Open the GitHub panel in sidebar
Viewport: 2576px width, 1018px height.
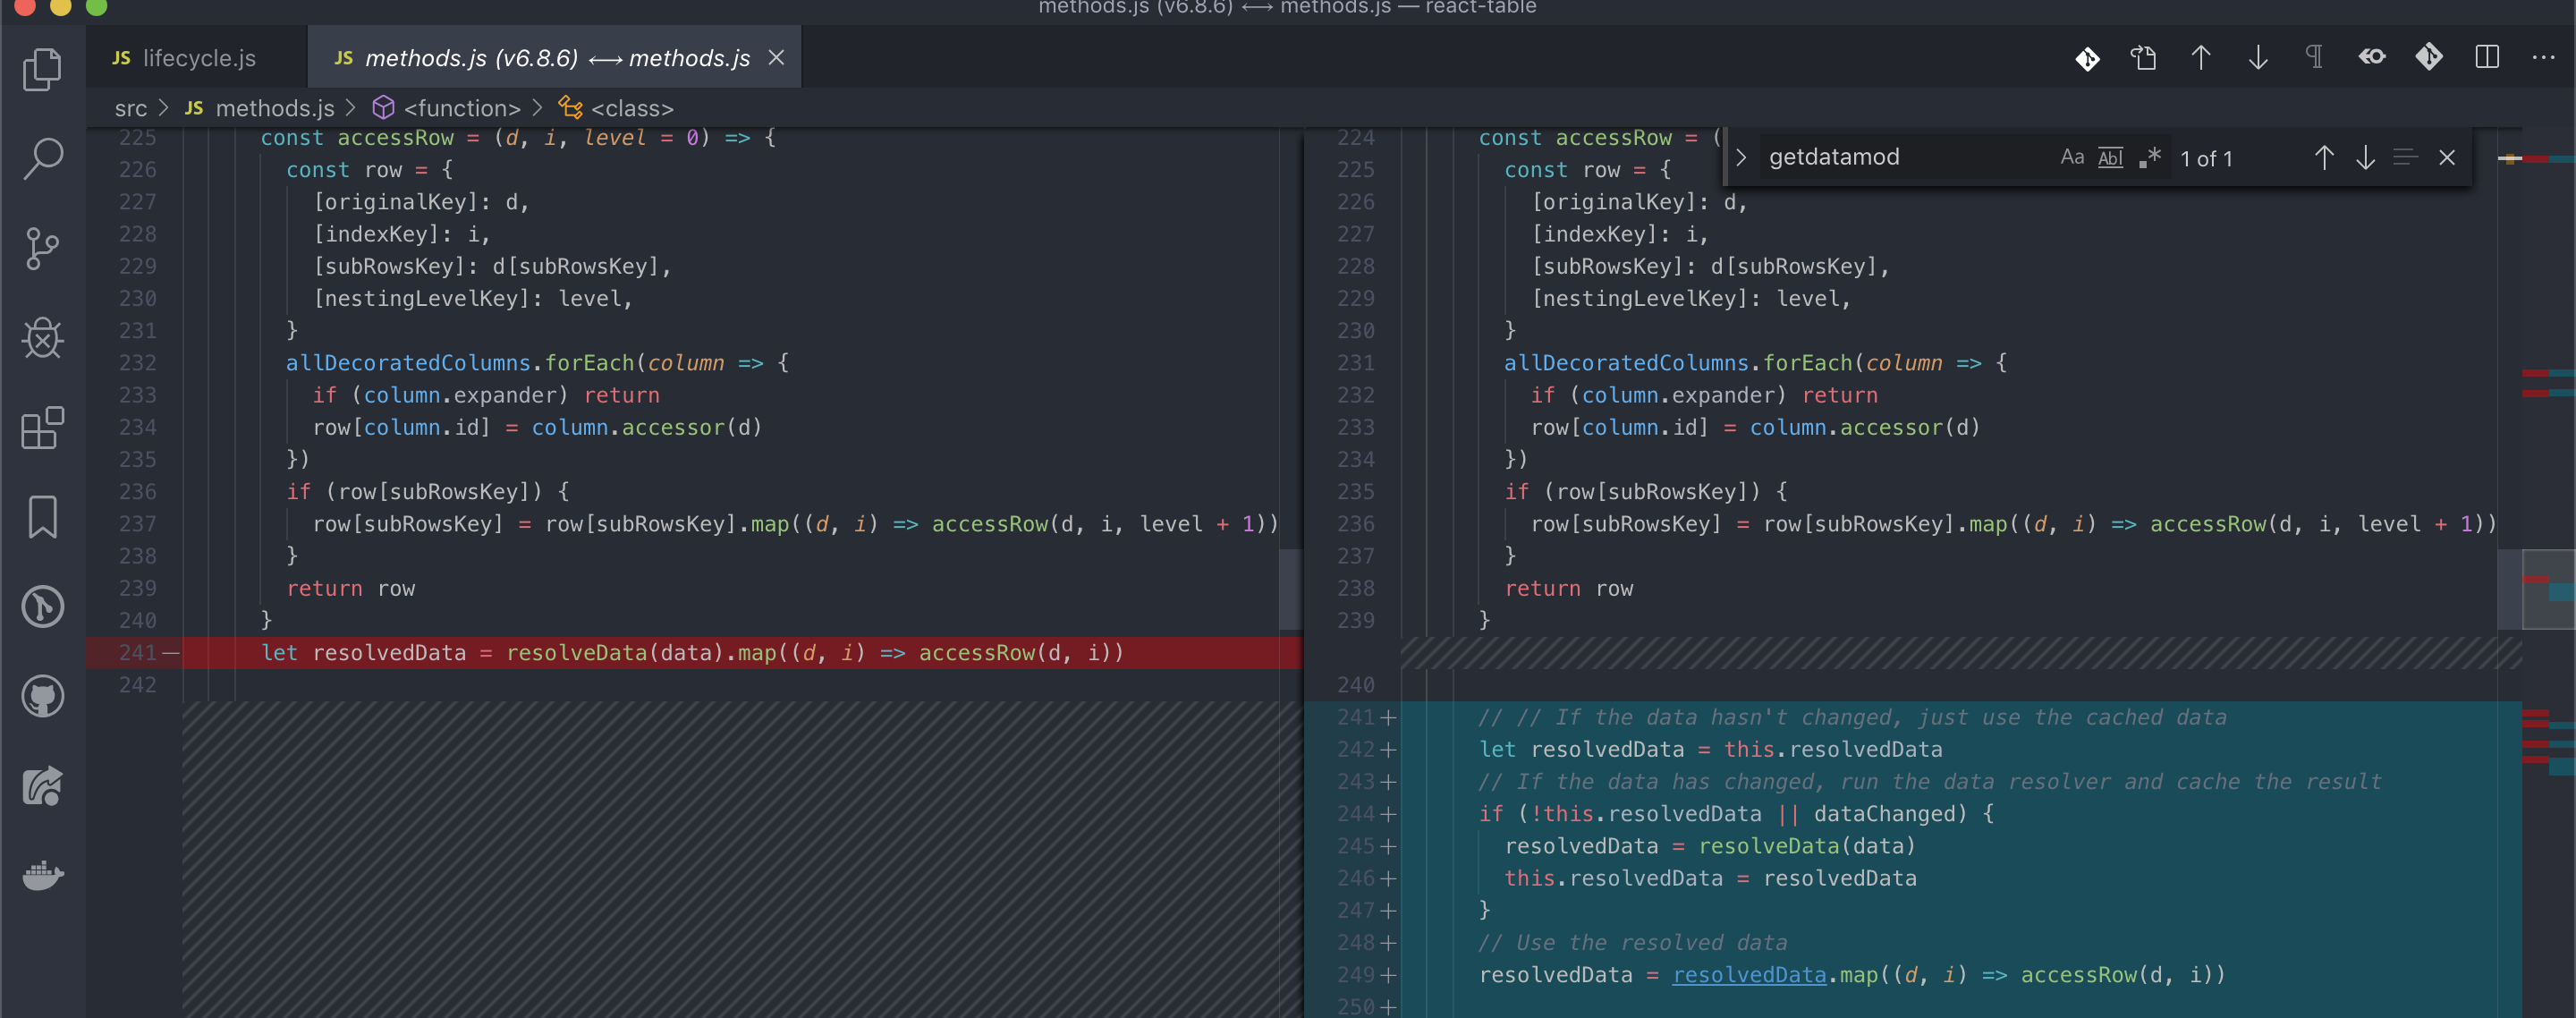(x=42, y=697)
